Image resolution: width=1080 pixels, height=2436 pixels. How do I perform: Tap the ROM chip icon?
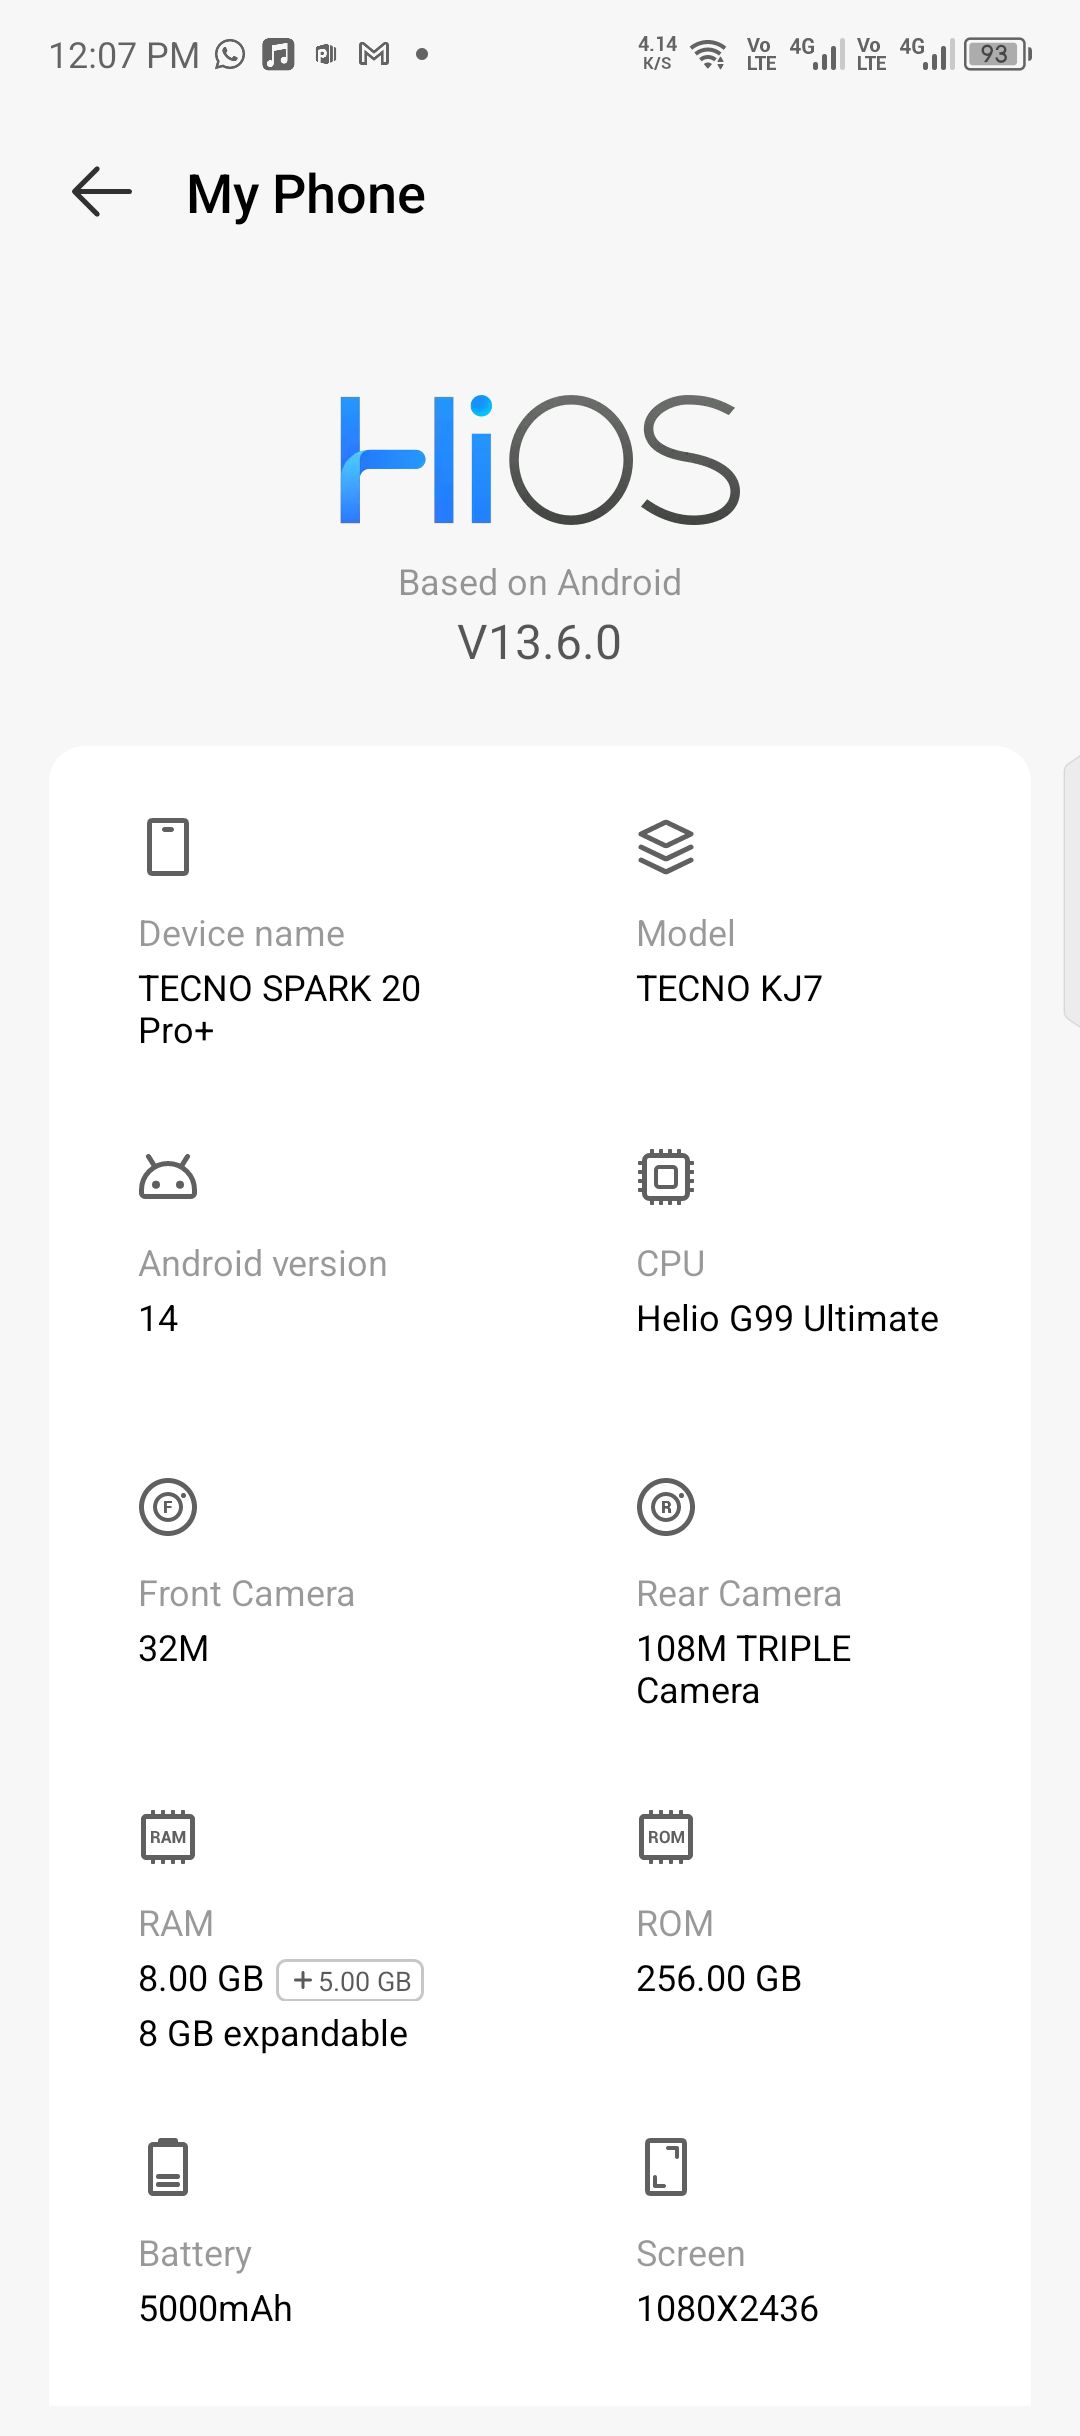tap(666, 1837)
